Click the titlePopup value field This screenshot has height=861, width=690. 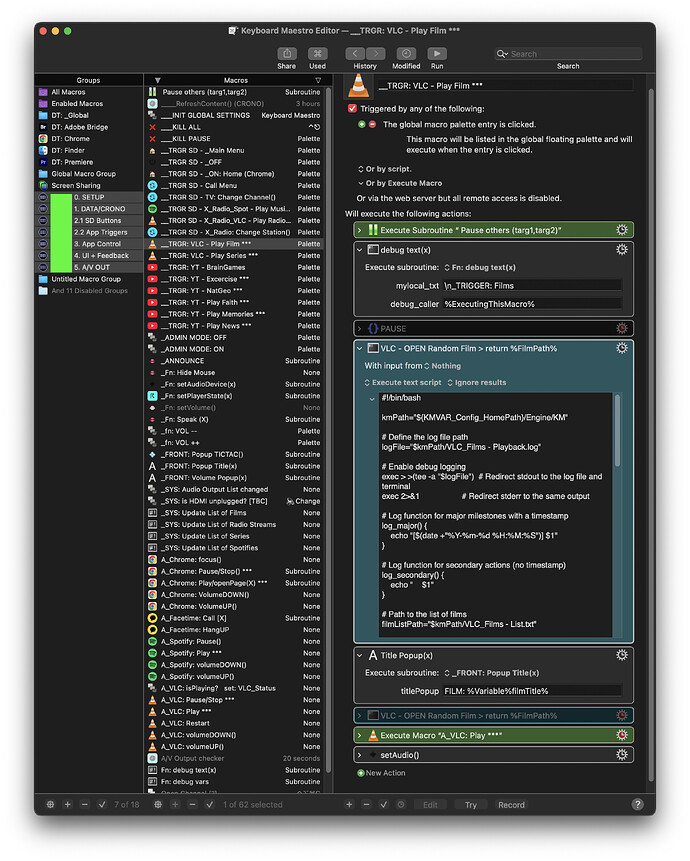coord(532,691)
